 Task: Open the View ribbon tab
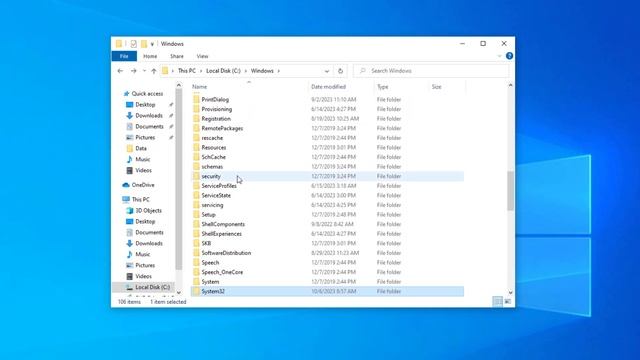(202, 56)
